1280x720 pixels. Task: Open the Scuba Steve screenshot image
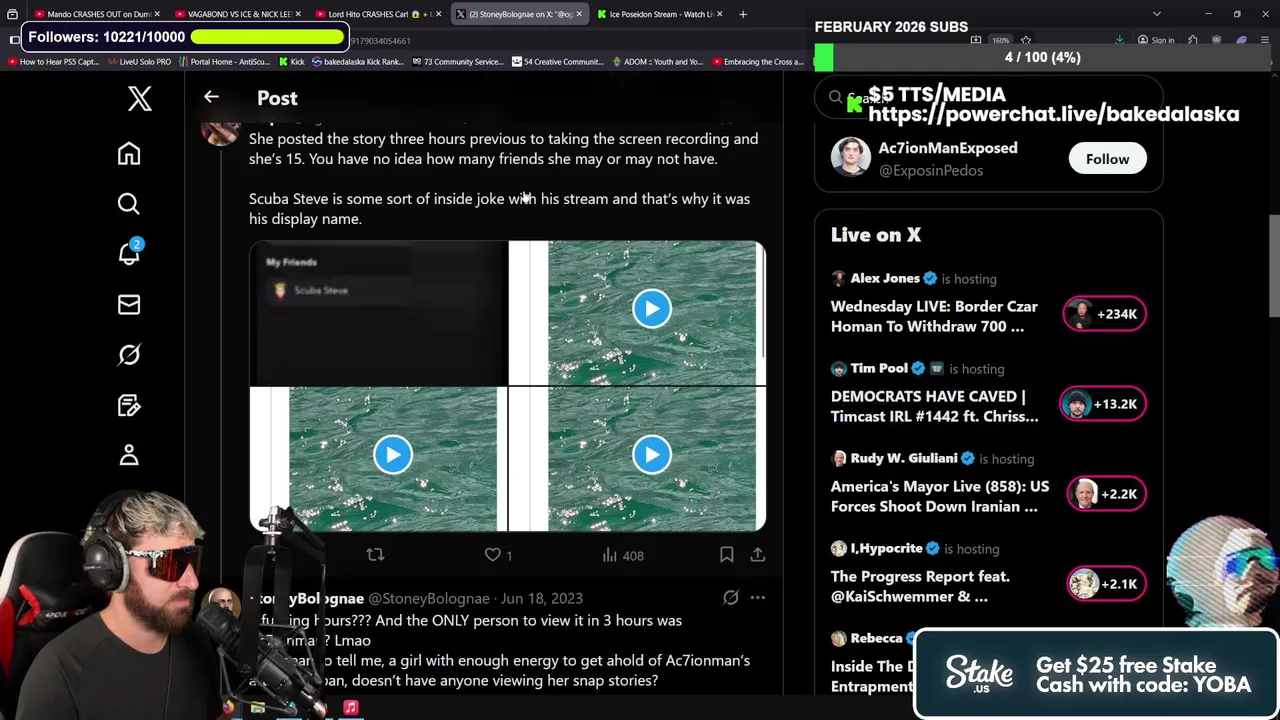[378, 313]
